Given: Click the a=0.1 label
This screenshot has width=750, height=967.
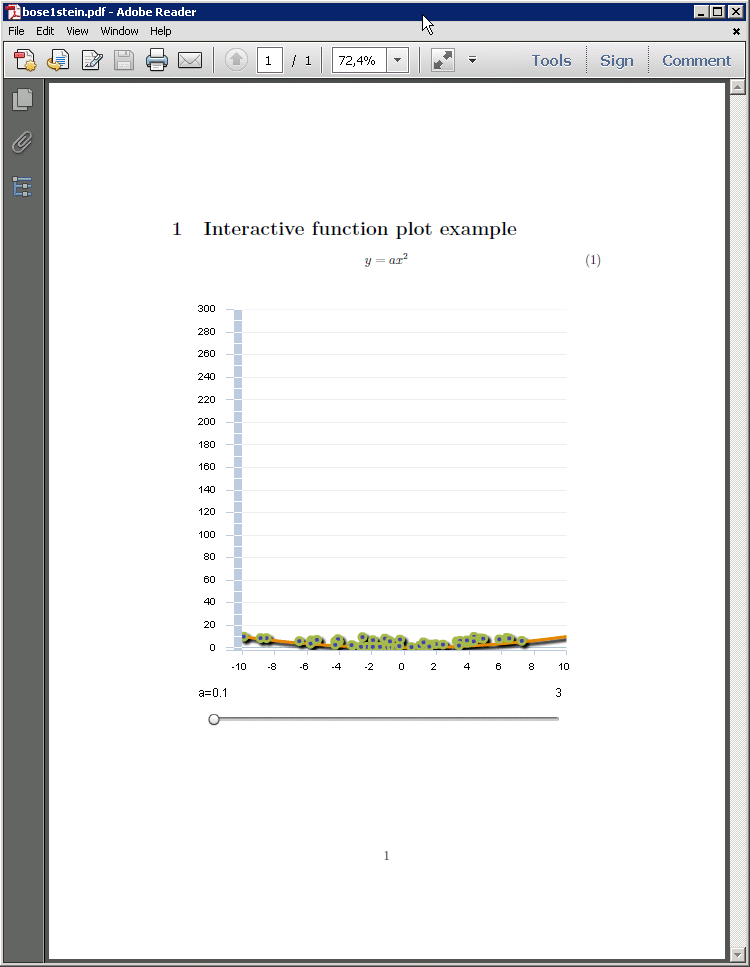Looking at the screenshot, I should click(x=213, y=693).
